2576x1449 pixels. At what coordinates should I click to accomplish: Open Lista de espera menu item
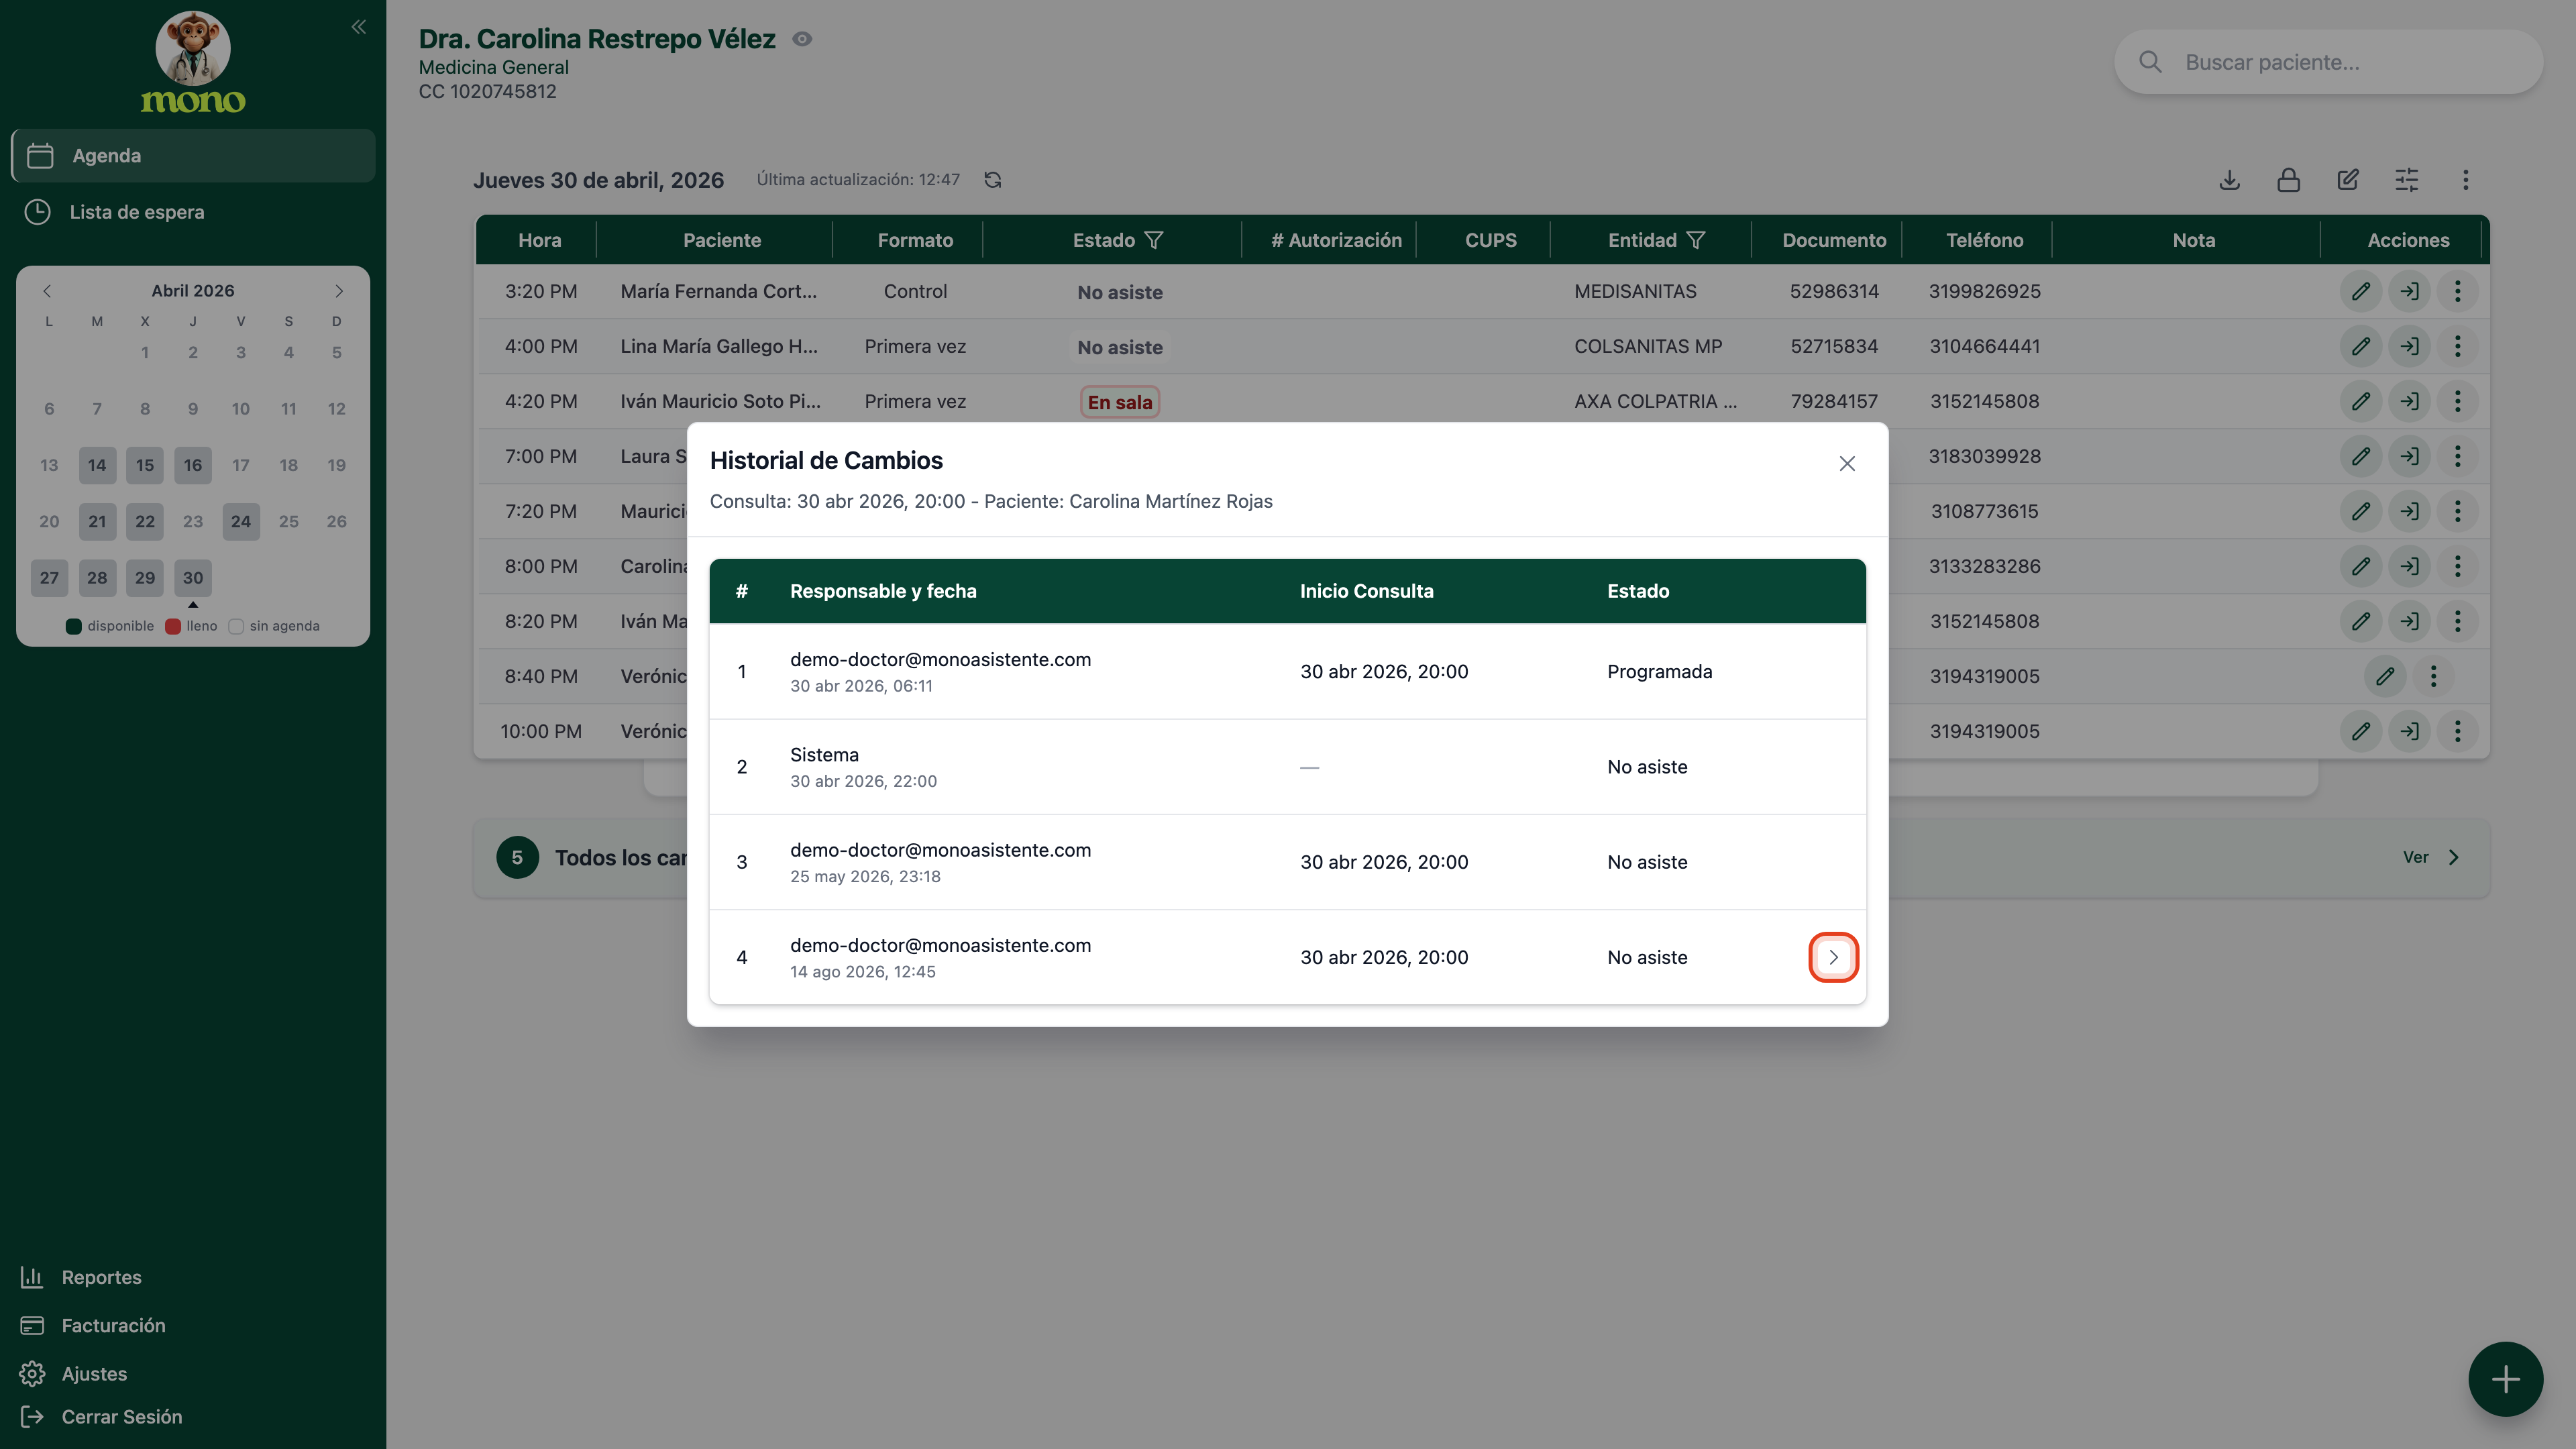pos(193,212)
